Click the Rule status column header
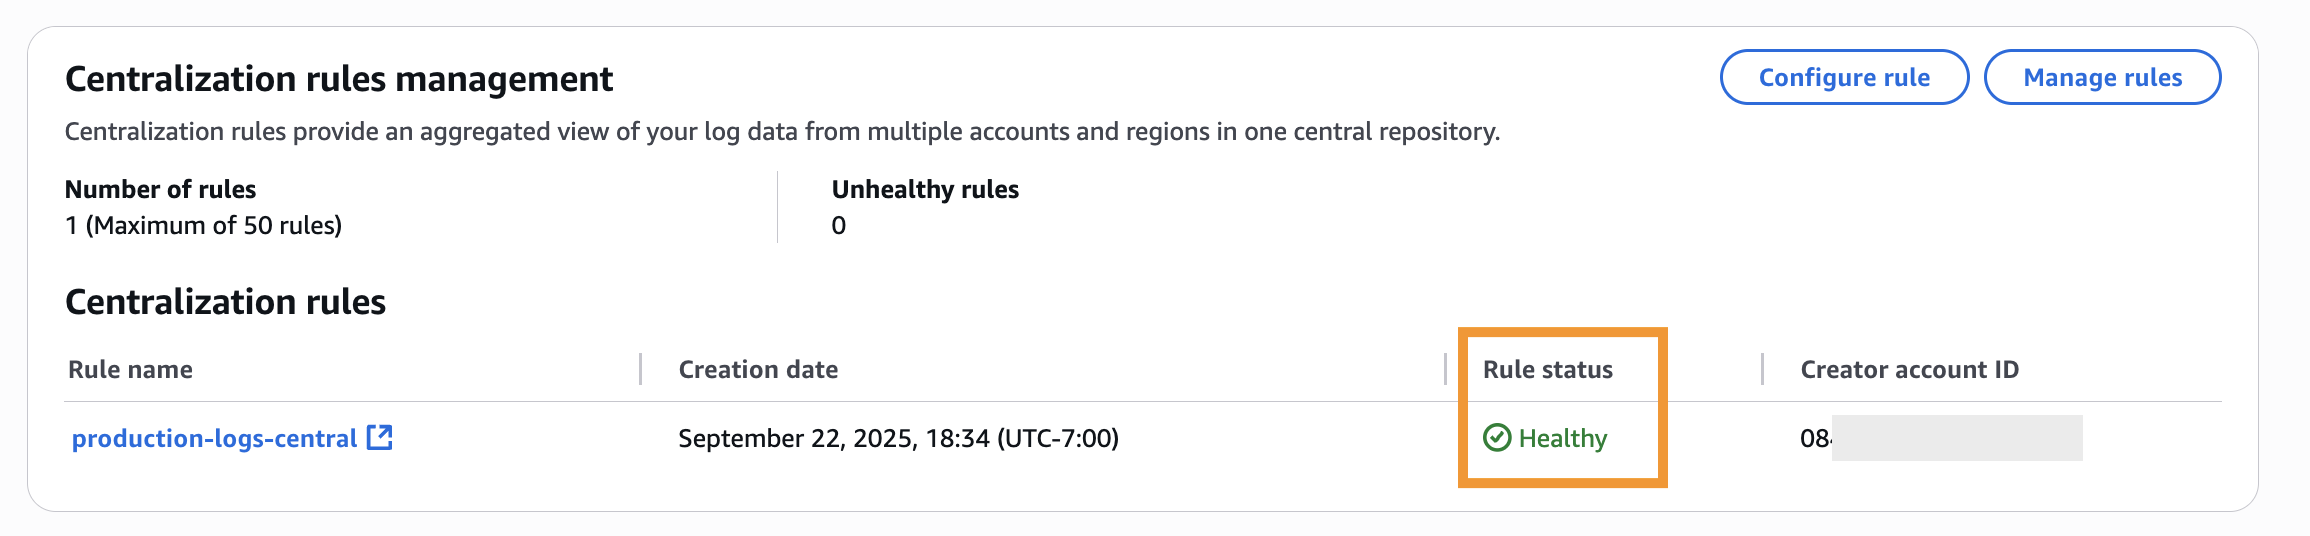This screenshot has width=2310, height=536. 1547,369
